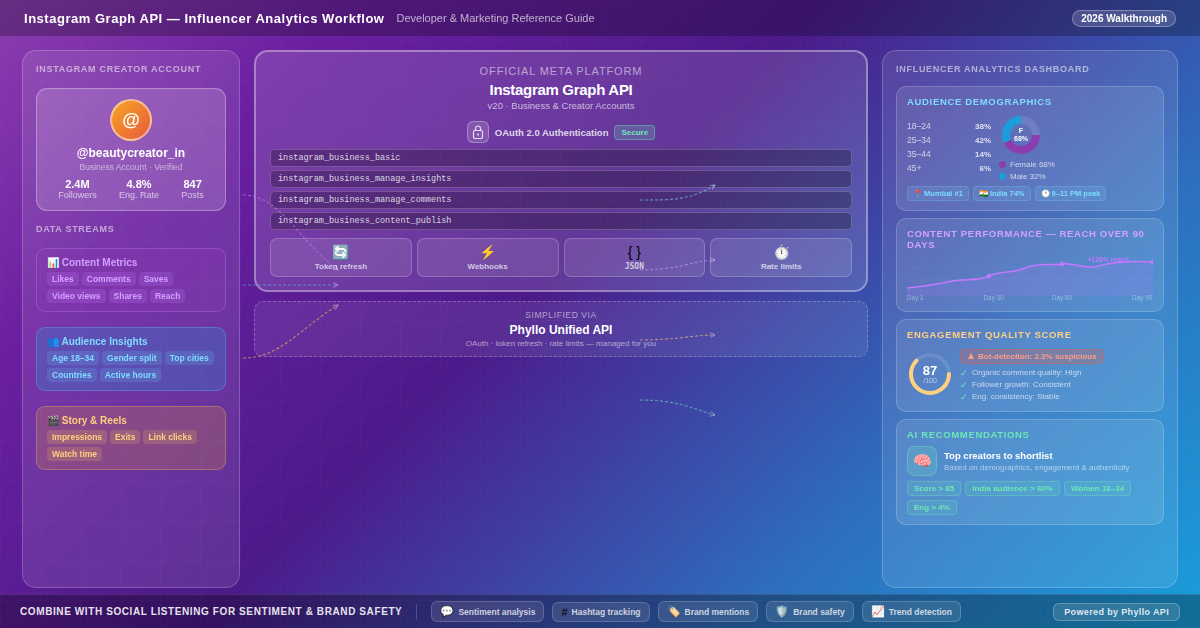Click the Shares tag

pos(128,296)
